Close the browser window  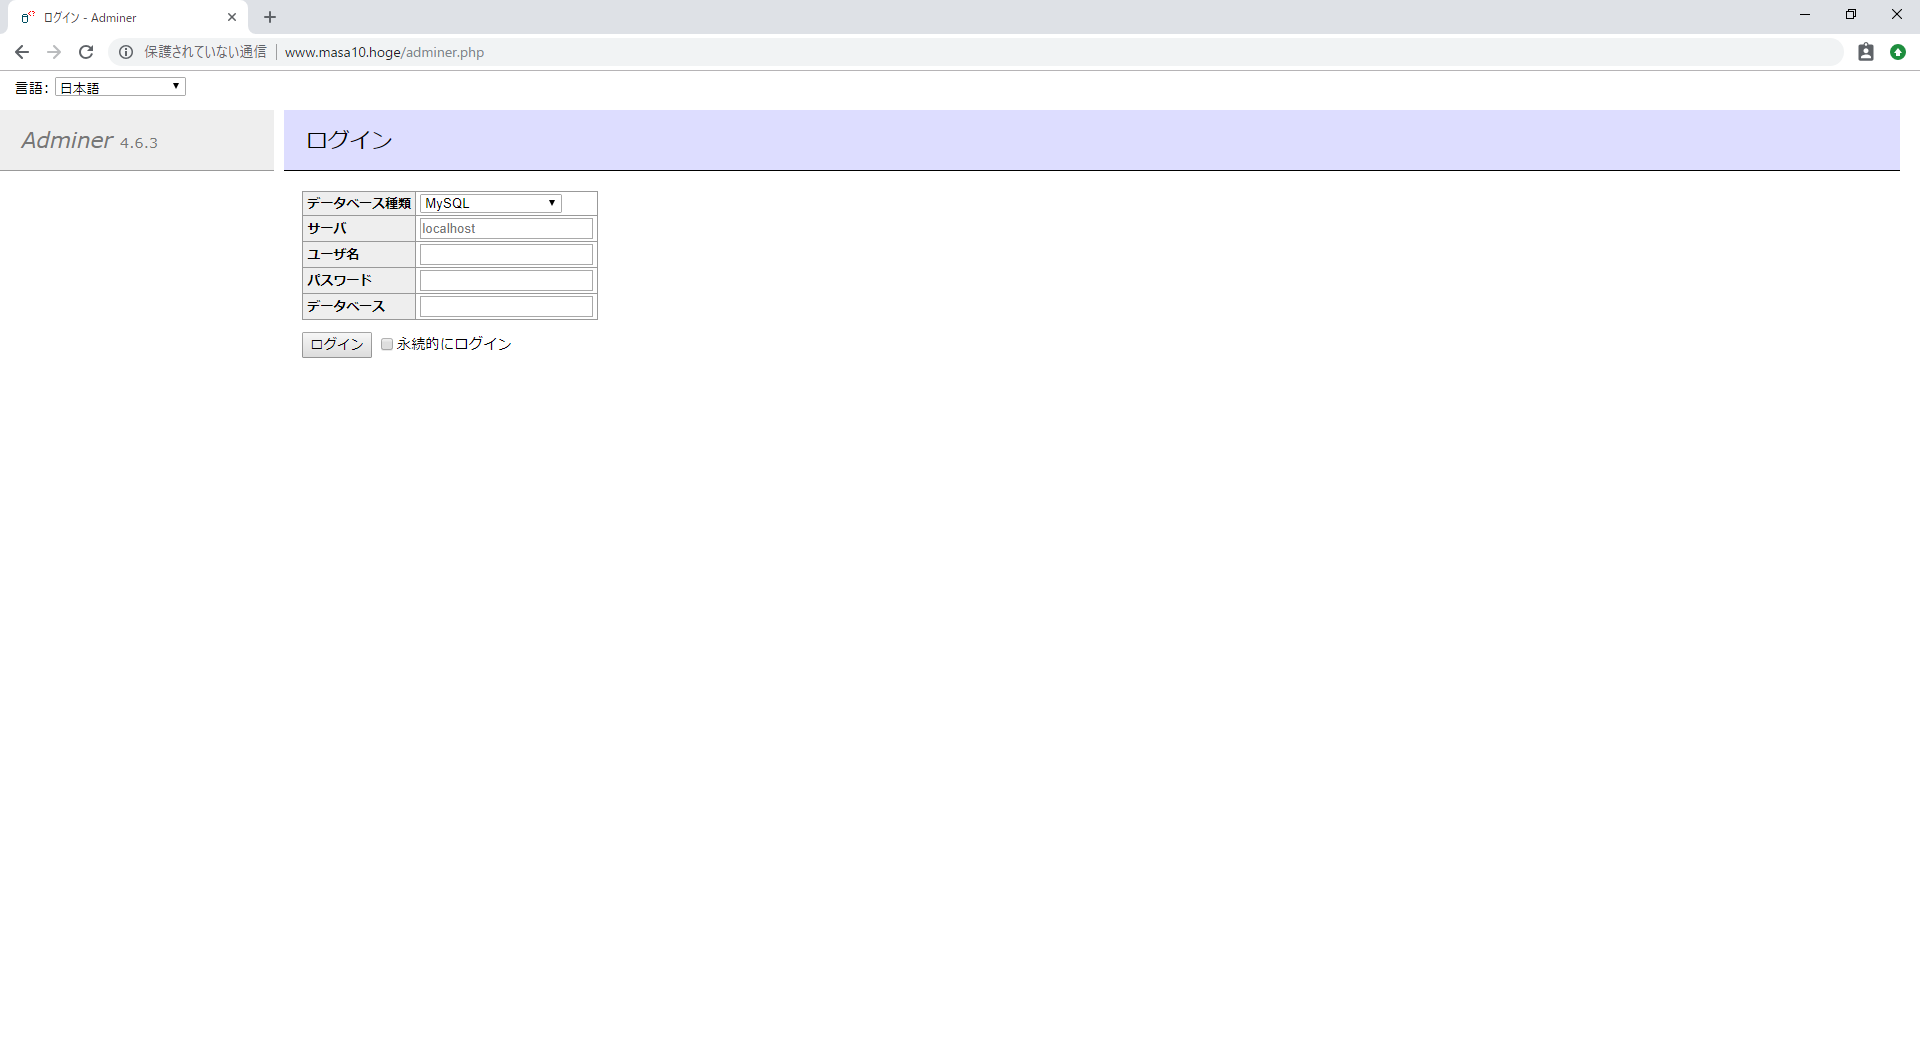pyautogui.click(x=1897, y=14)
